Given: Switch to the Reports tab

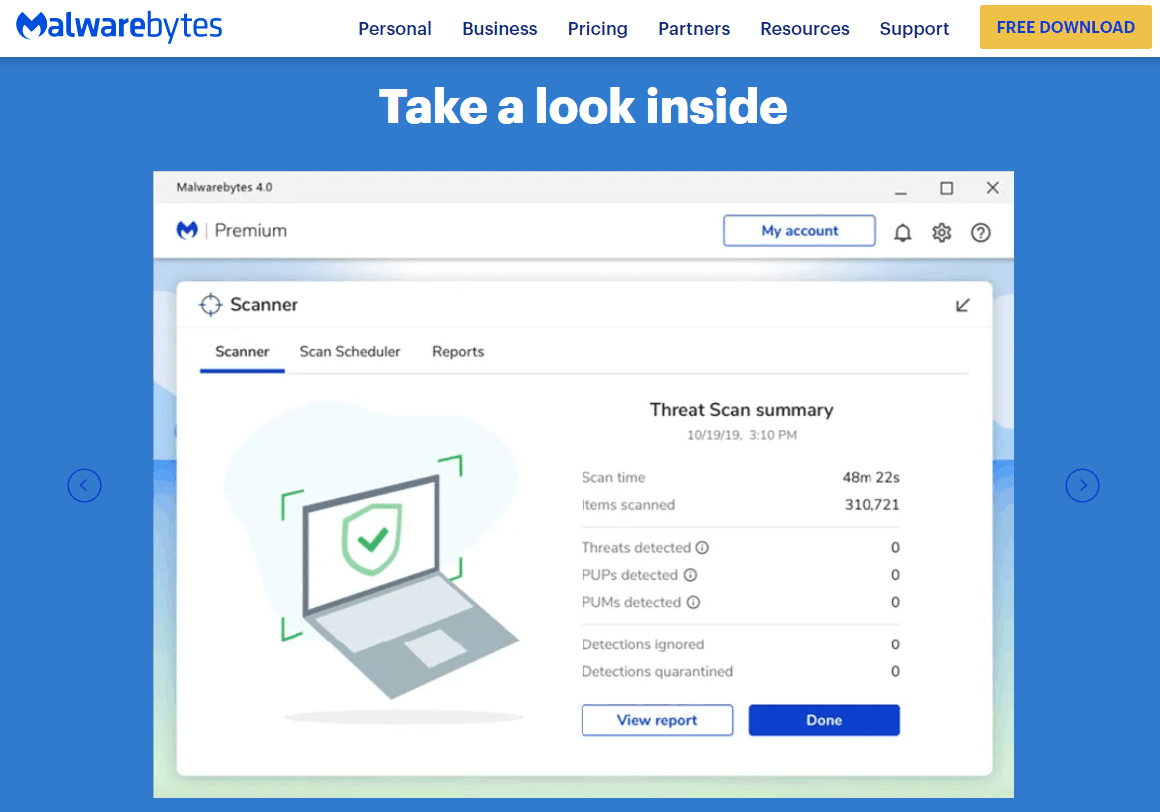Looking at the screenshot, I should tap(458, 352).
